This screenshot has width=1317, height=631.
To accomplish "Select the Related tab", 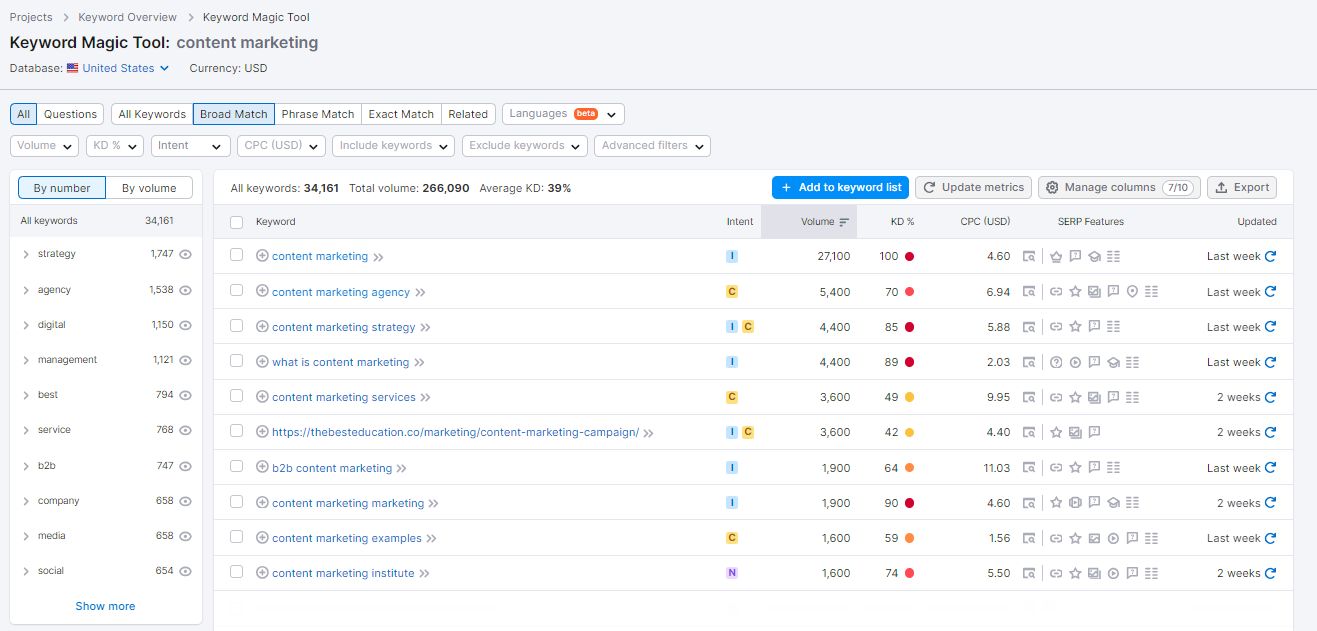I will (x=468, y=114).
